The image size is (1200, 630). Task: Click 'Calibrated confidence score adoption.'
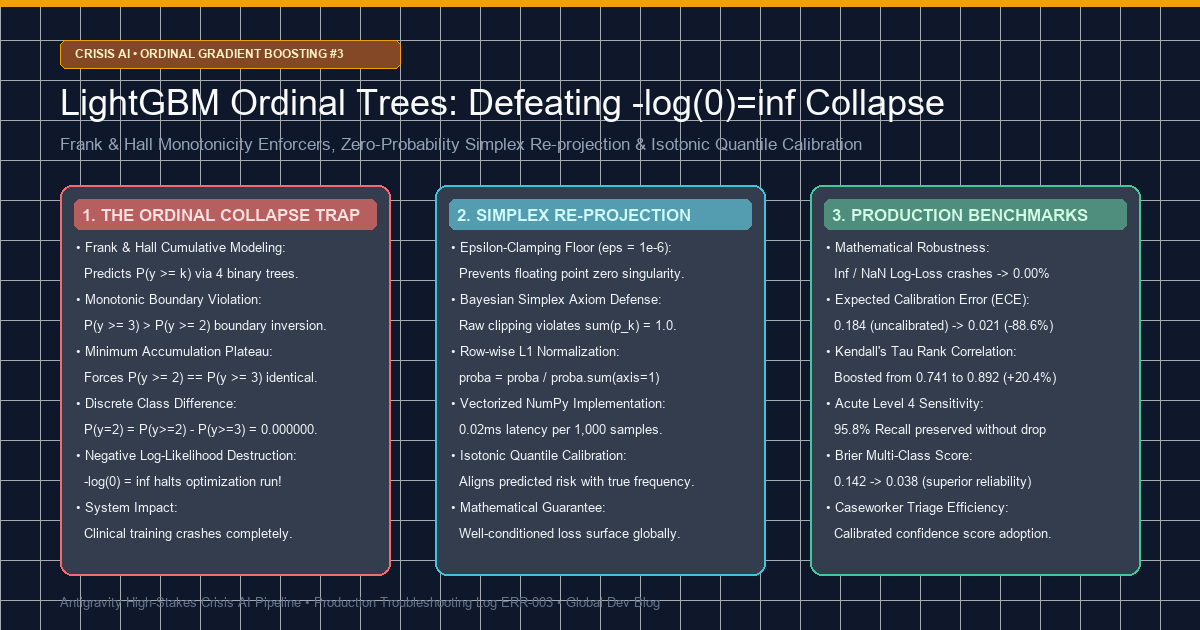pyautogui.click(x=942, y=533)
